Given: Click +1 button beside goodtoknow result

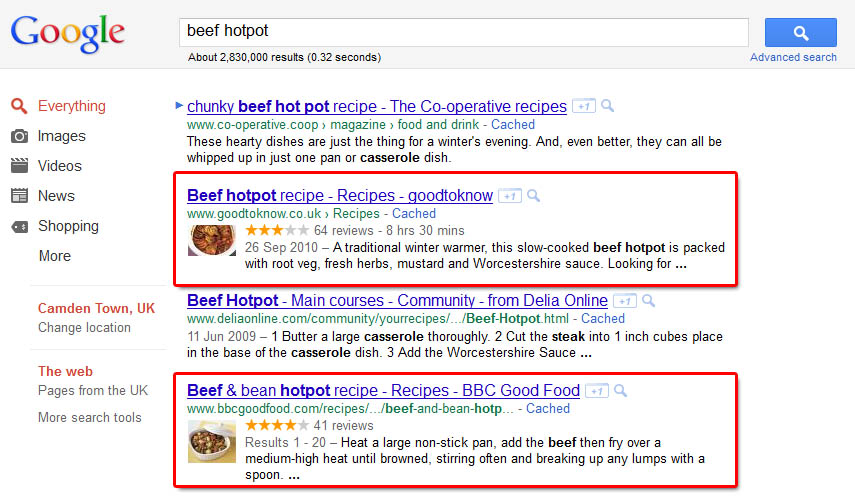Looking at the screenshot, I should click(510, 196).
